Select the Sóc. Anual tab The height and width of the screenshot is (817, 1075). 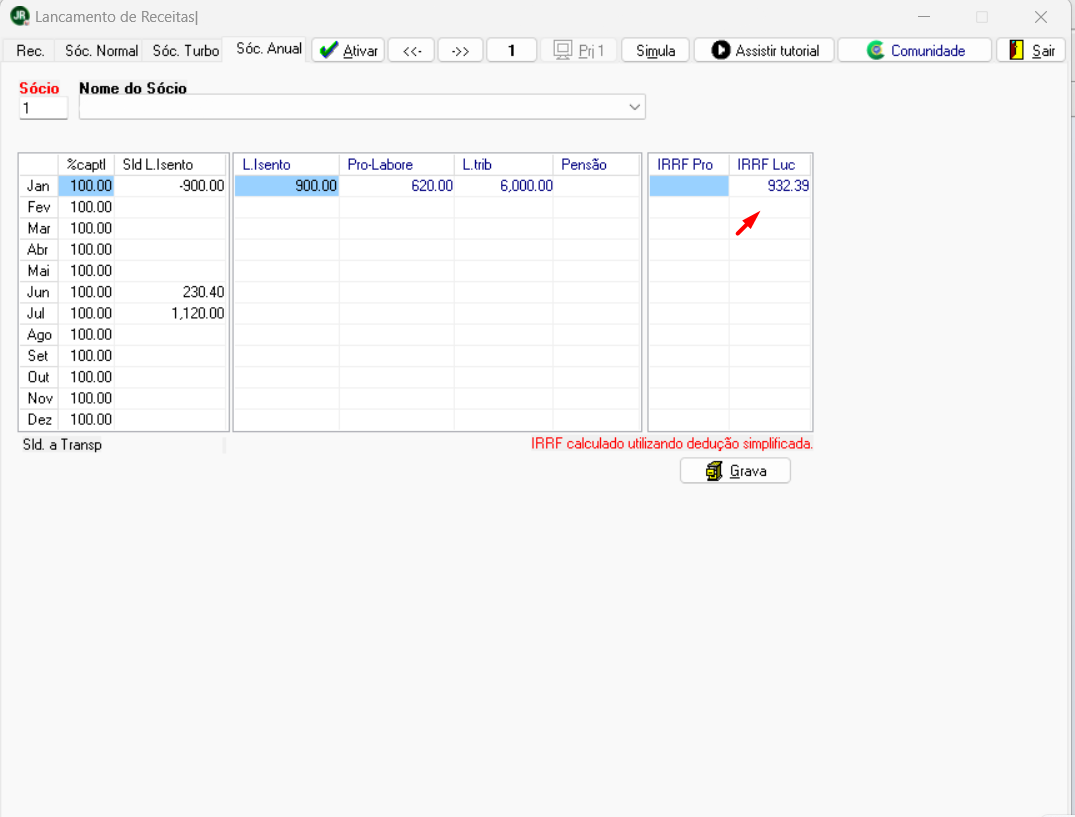268,49
